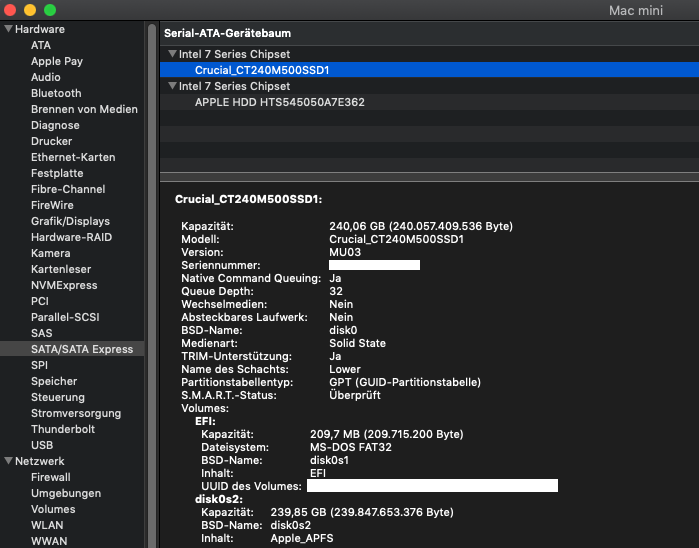Select Umgebungen in the sidebar
Screen dimensions: 699x548
(66, 494)
